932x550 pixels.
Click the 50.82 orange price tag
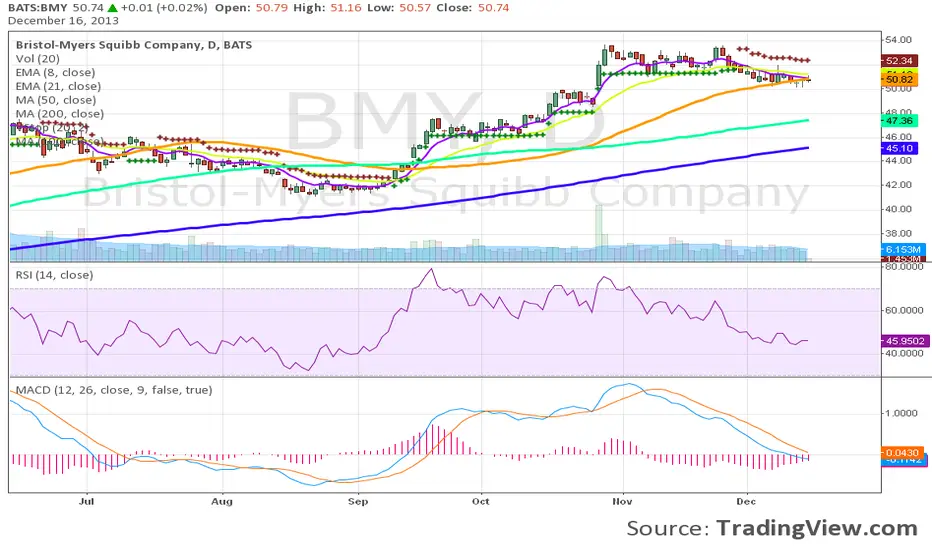click(x=899, y=80)
